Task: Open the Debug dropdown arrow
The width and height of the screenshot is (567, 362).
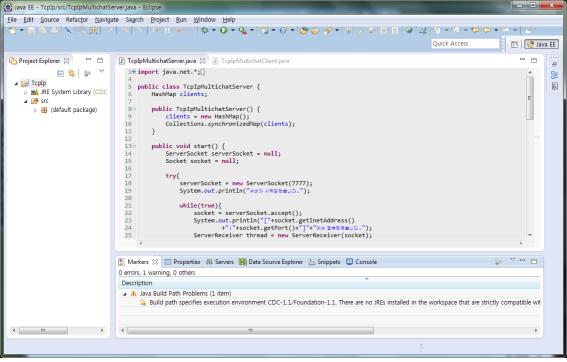Action: (x=213, y=31)
